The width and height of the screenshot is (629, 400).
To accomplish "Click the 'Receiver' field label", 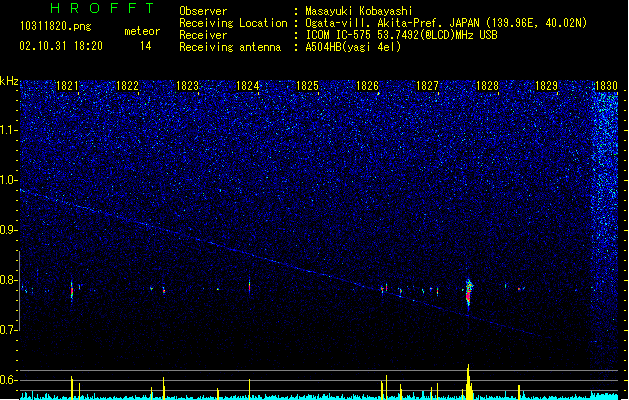I will pyautogui.click(x=203, y=35).
